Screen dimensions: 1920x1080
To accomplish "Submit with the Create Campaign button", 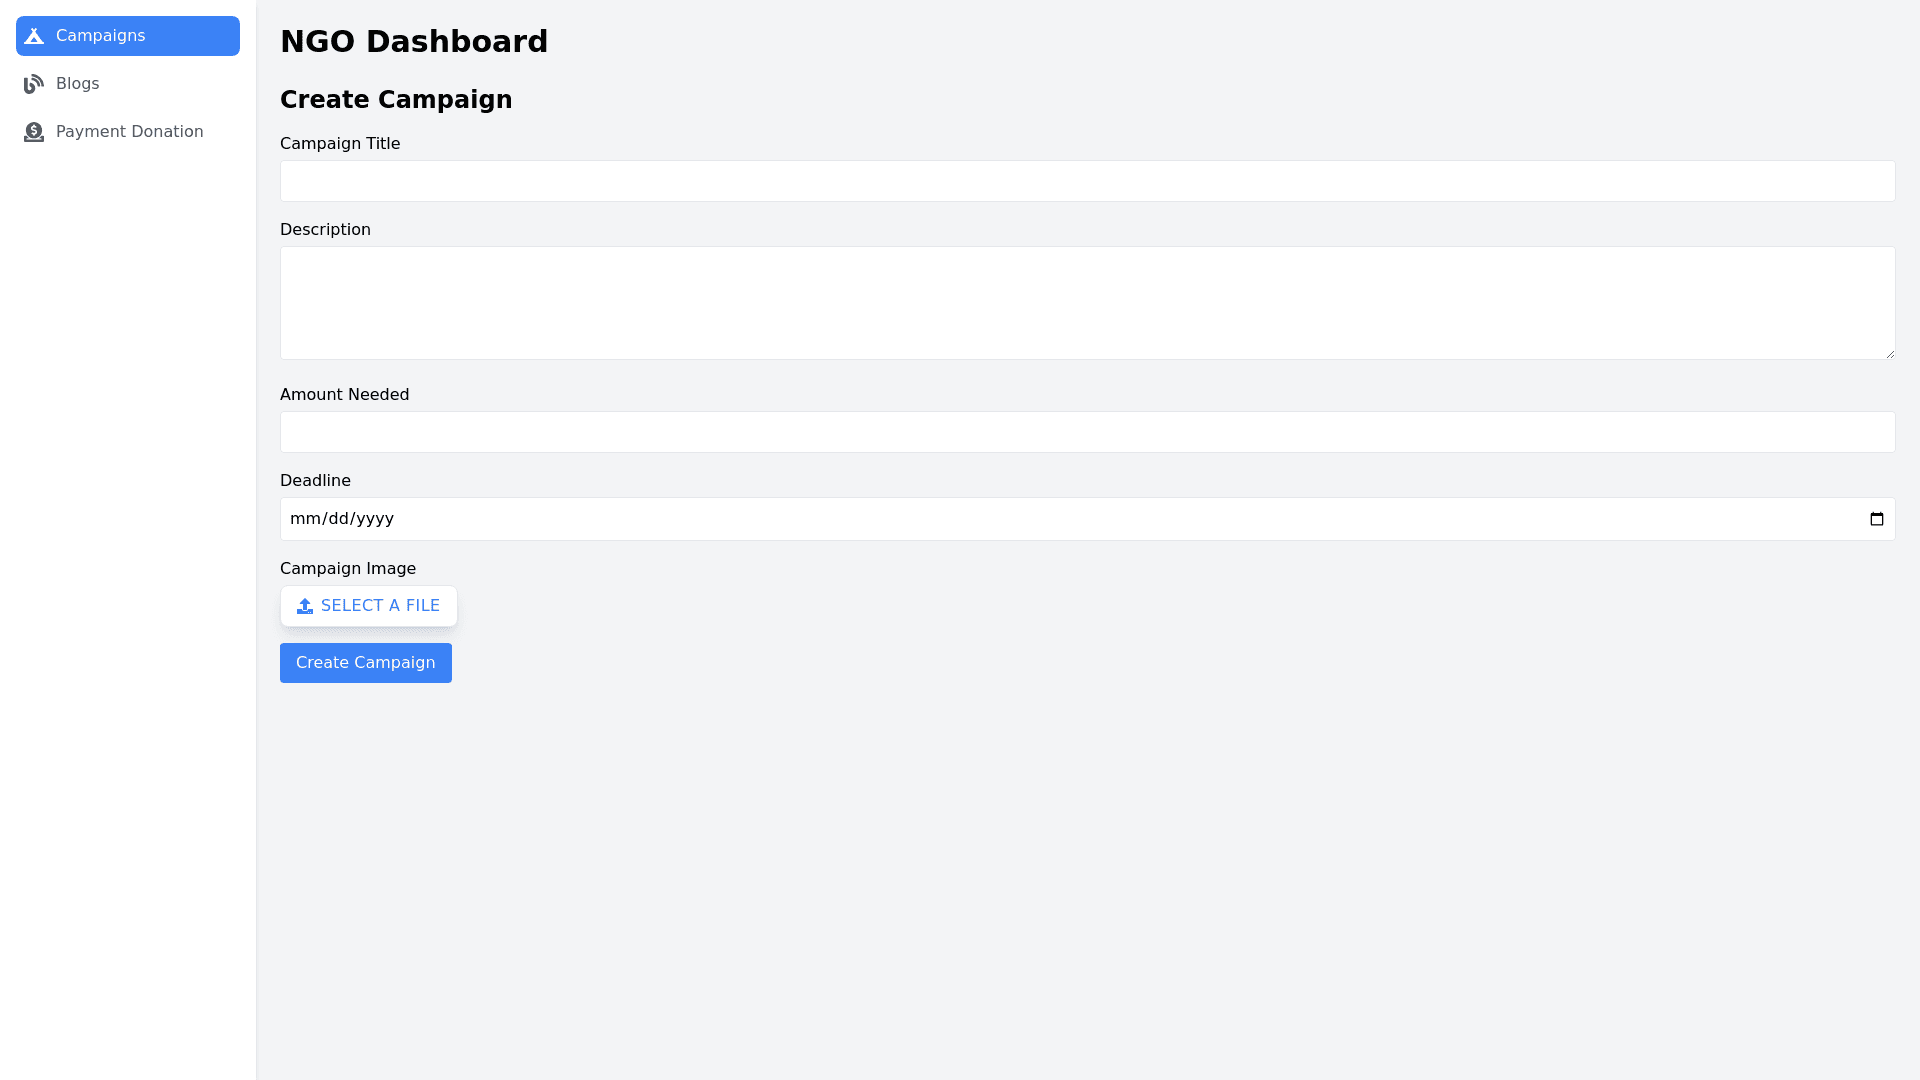I will pos(366,663).
